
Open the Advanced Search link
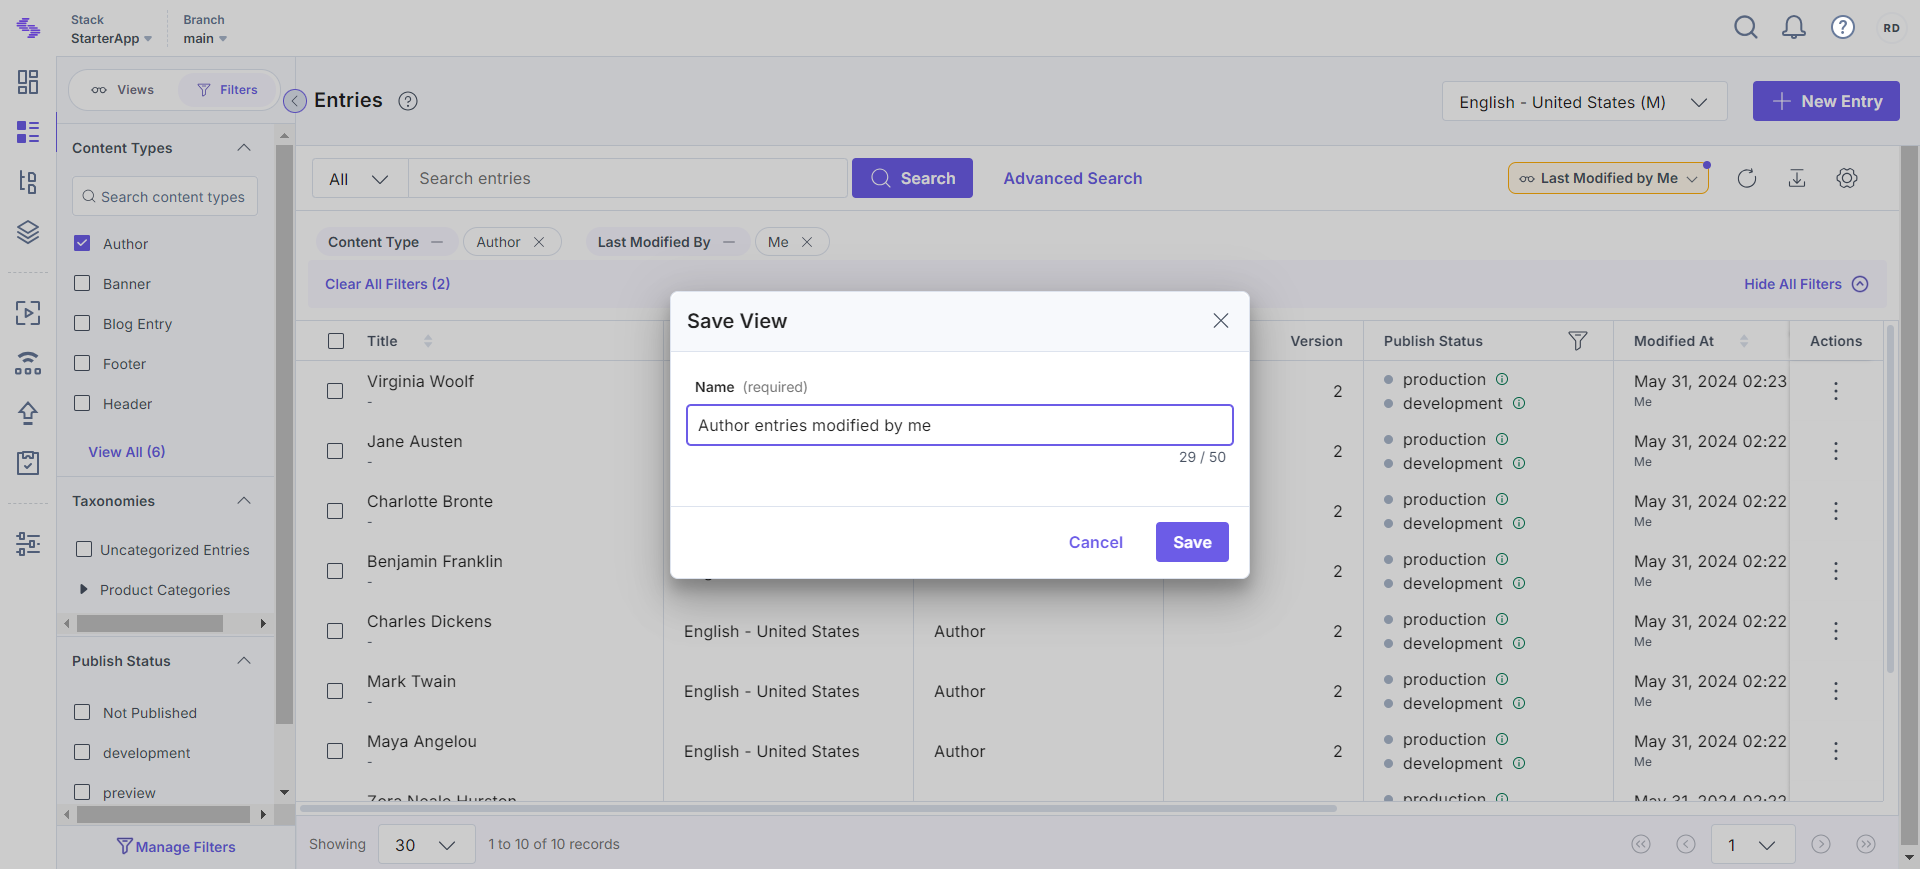(1073, 178)
